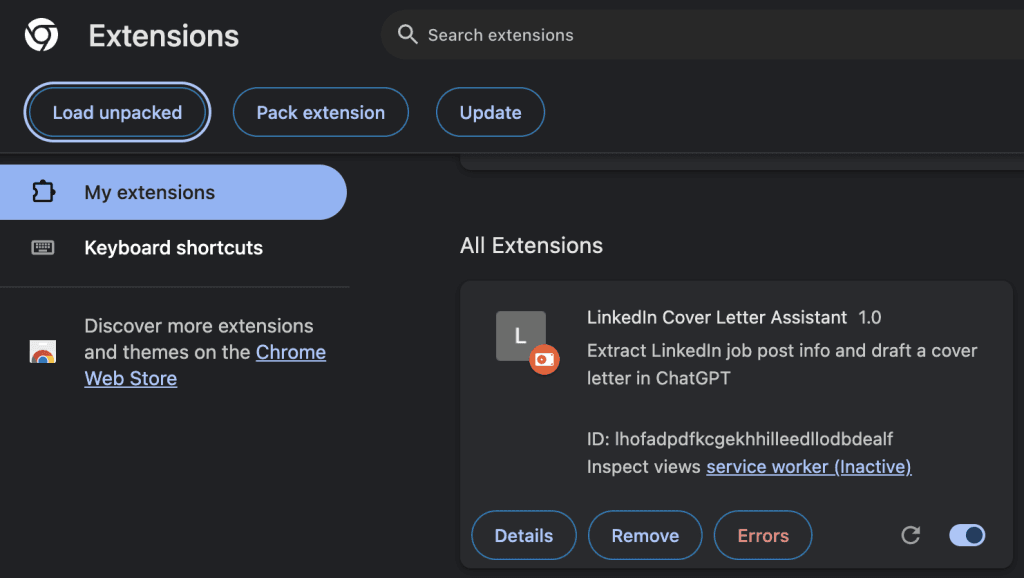Viewport: 1024px width, 578px height.
Task: Open the Keyboard shortcuts section
Action: (x=173, y=248)
